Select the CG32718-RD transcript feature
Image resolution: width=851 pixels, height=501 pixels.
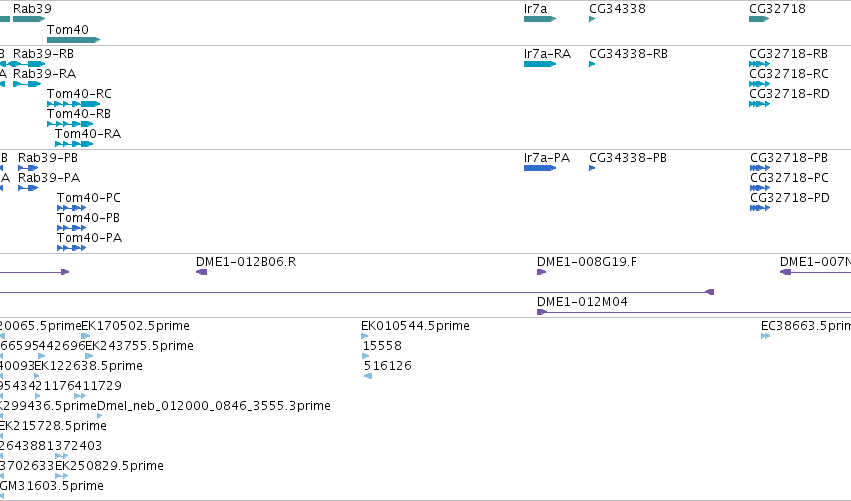[x=759, y=104]
